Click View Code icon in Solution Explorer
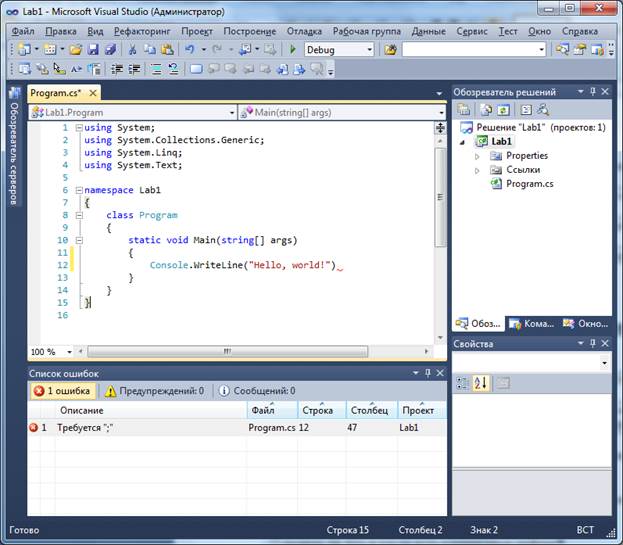The height and width of the screenshot is (545, 623). (x=526, y=110)
